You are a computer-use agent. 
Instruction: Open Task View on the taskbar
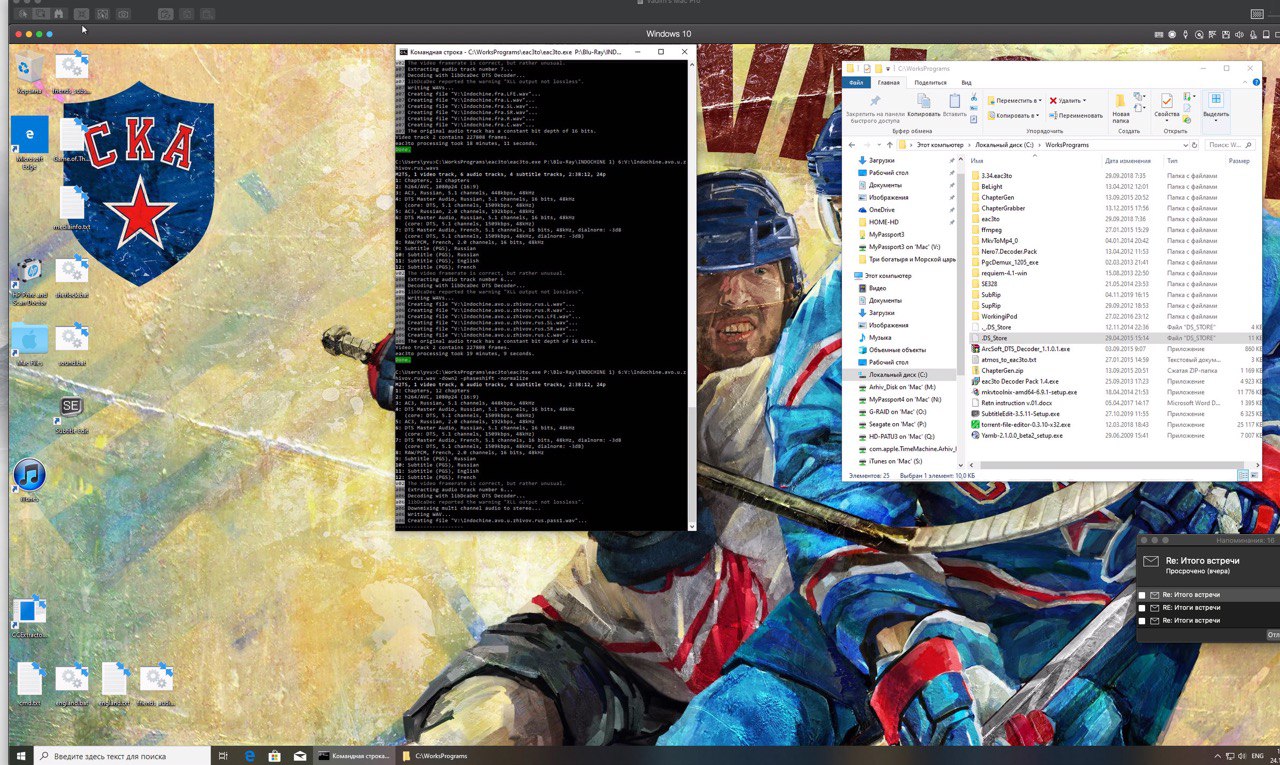click(224, 756)
